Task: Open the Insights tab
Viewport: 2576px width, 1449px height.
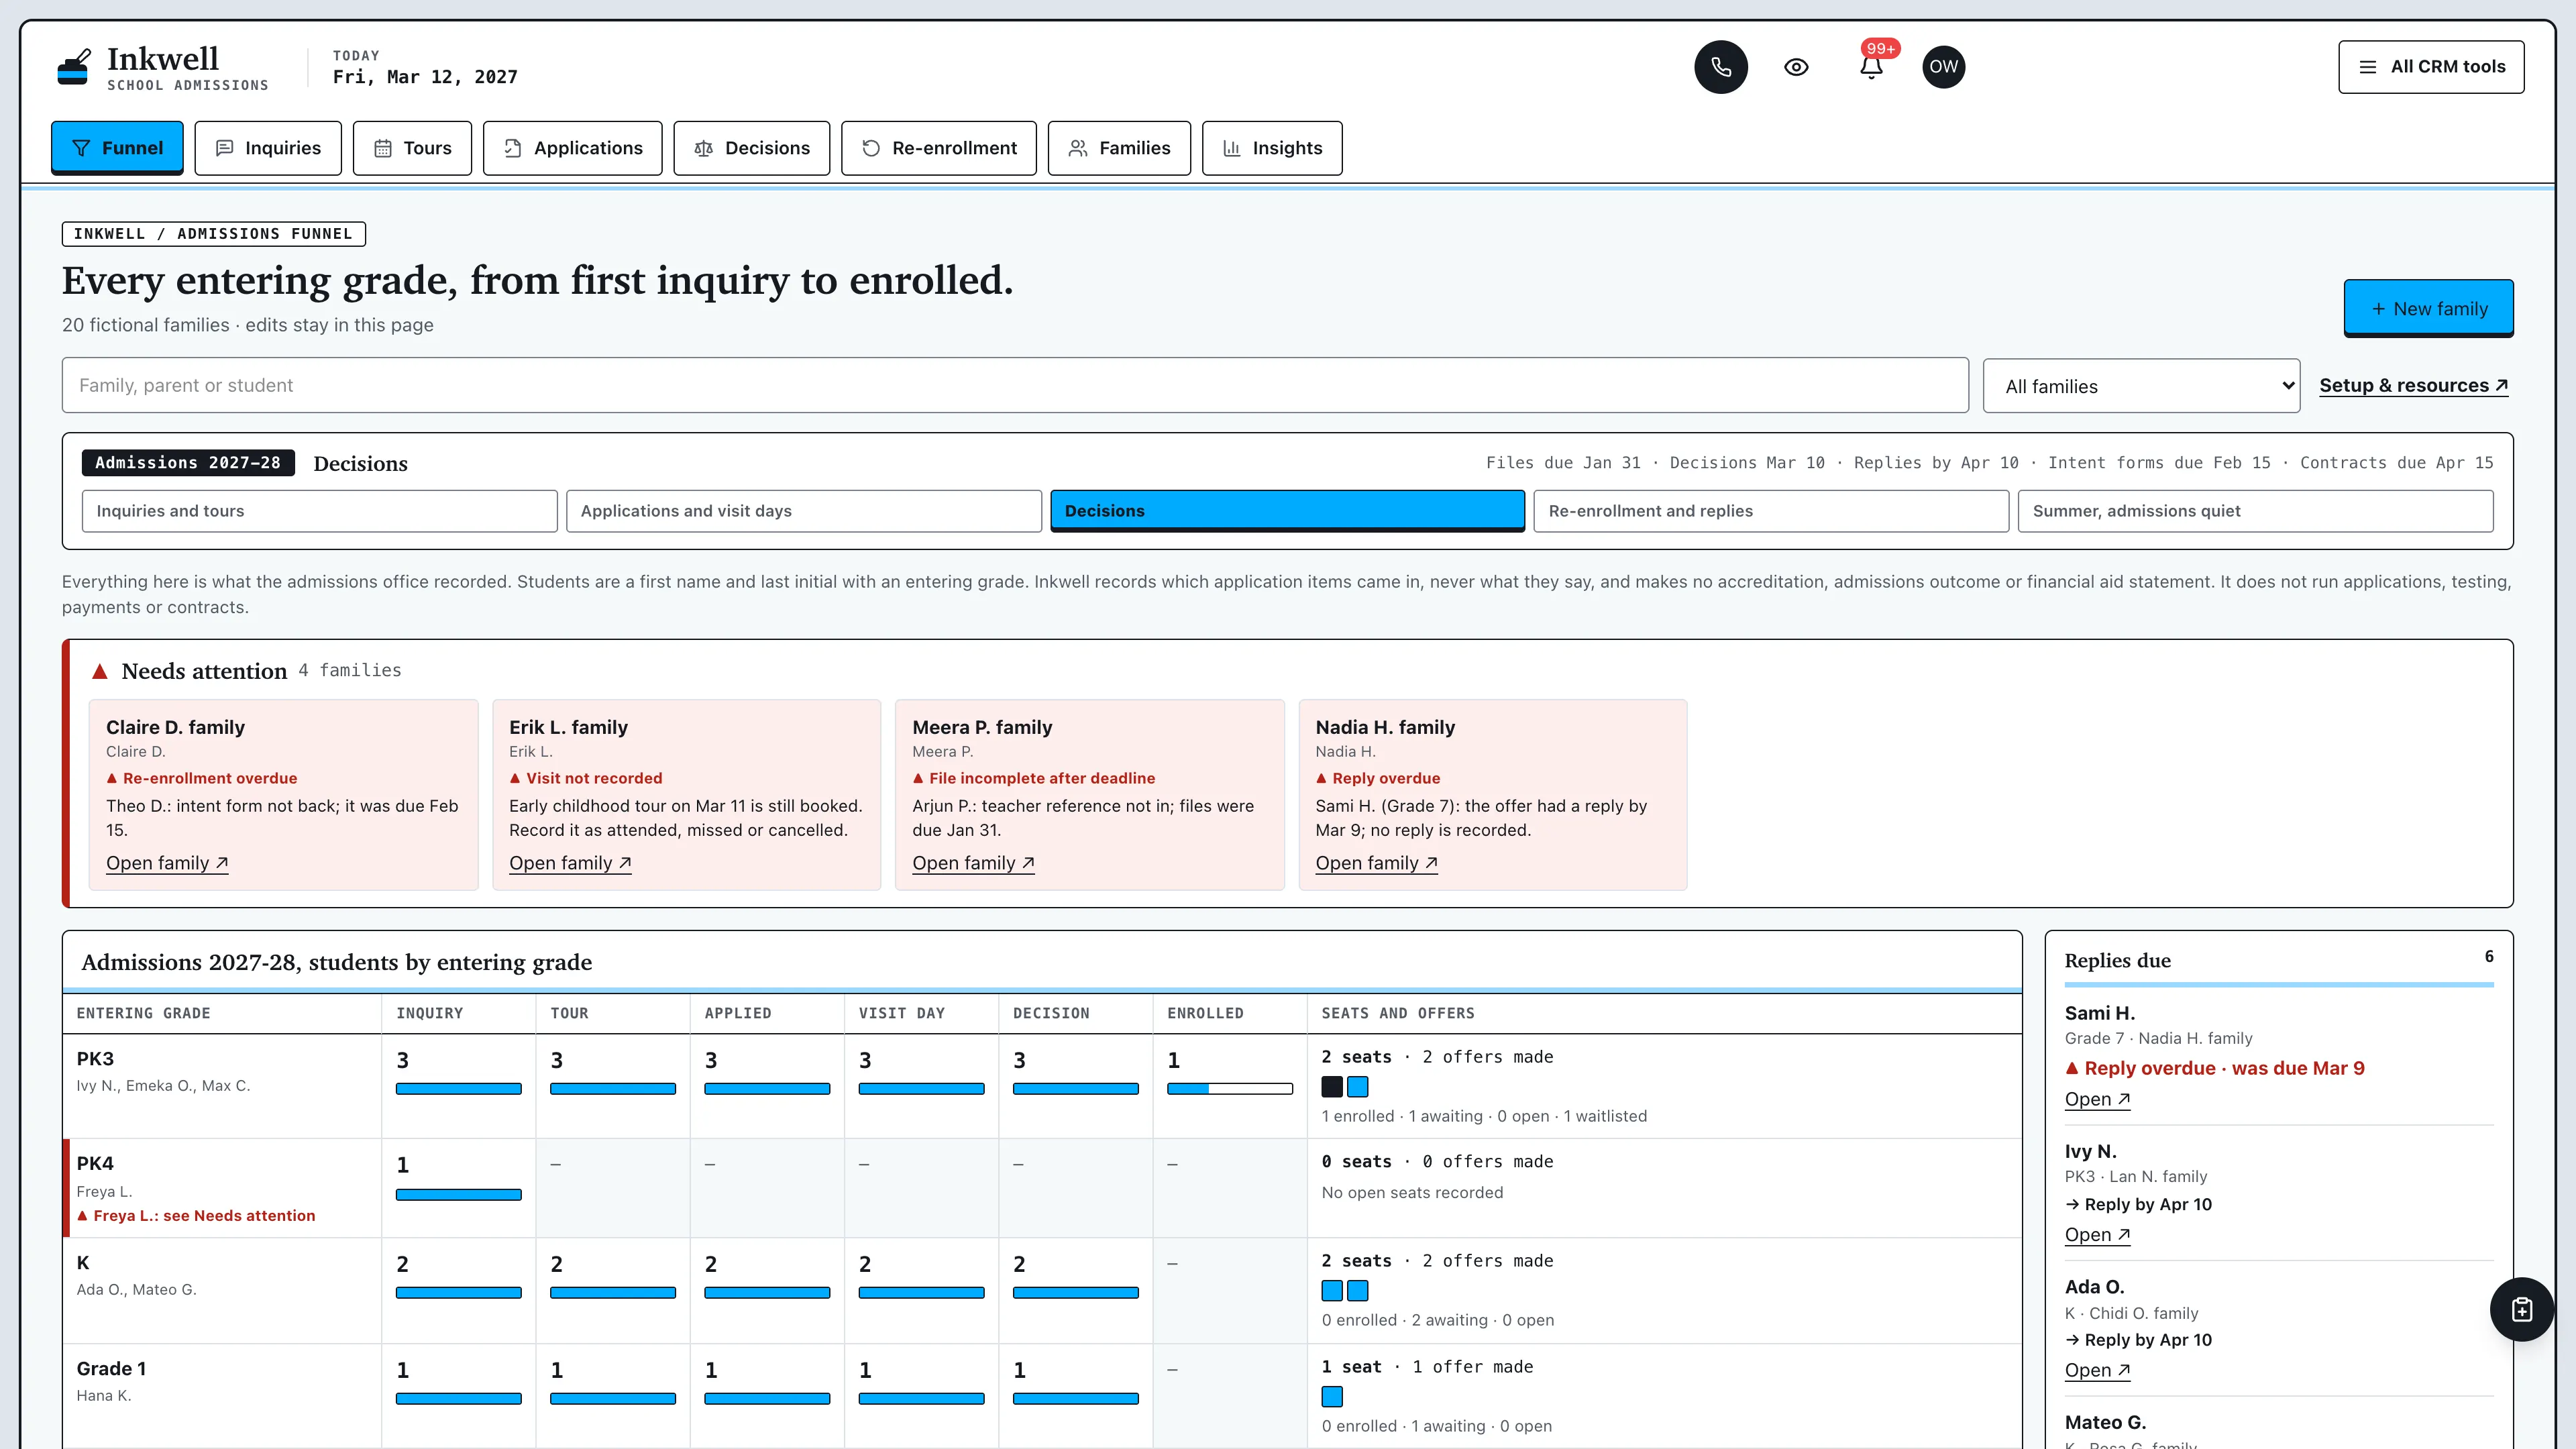Action: point(1272,148)
